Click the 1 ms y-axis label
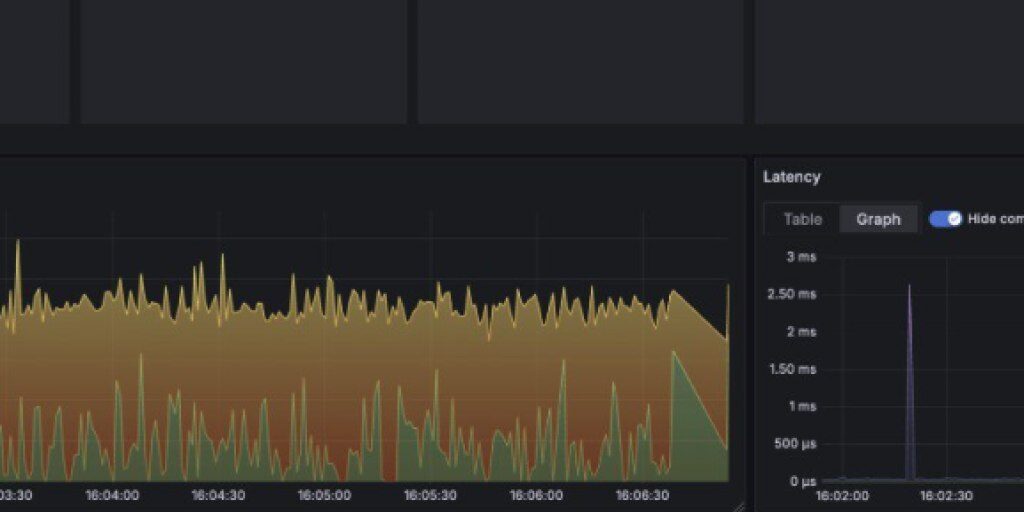 coord(801,406)
